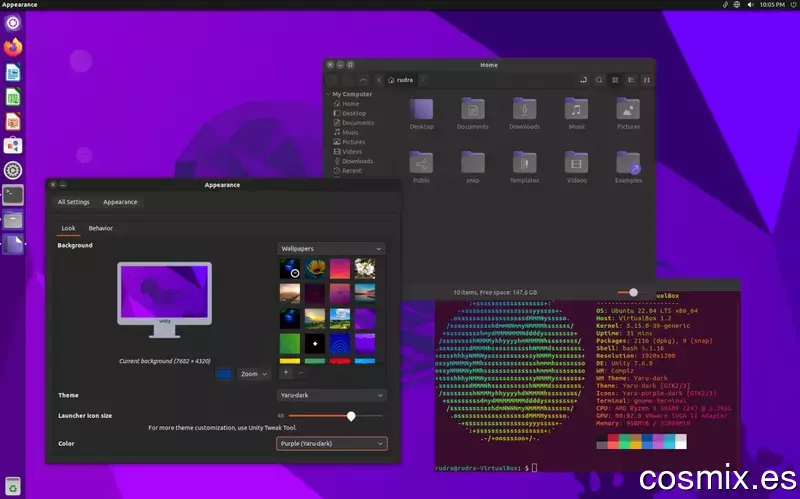Image resolution: width=800 pixels, height=499 pixels.
Task: Toggle location entry in Home window toolbar
Action: [583, 80]
